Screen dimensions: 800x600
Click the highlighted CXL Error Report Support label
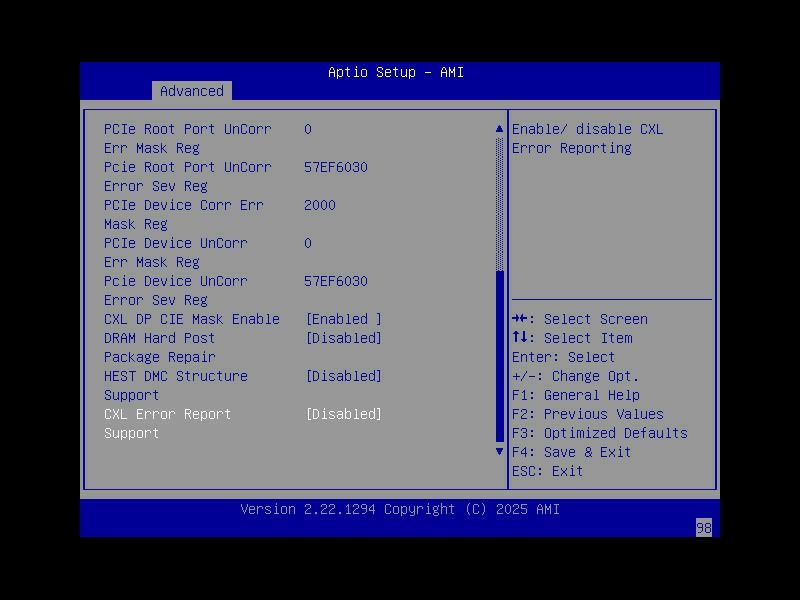tap(167, 424)
